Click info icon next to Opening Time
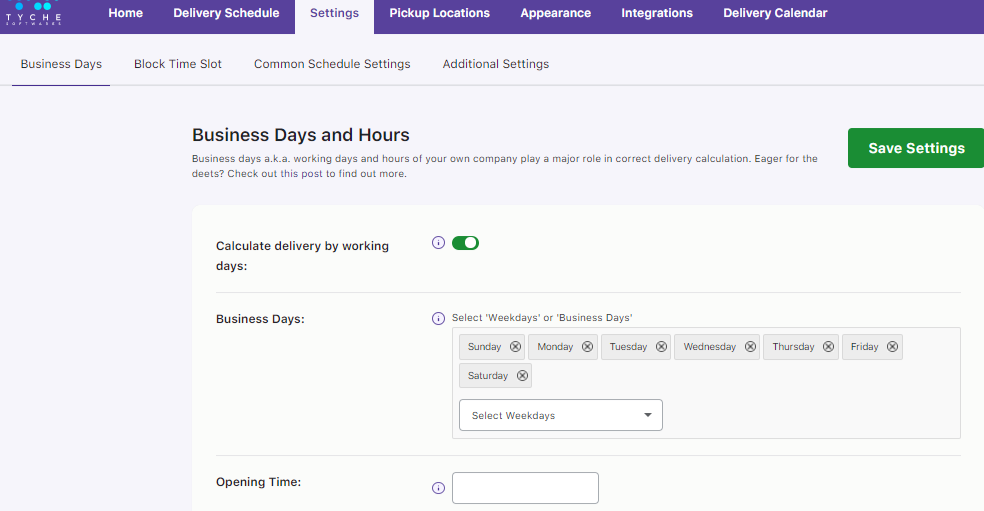Screen dimensions: 984x511 (x=438, y=488)
